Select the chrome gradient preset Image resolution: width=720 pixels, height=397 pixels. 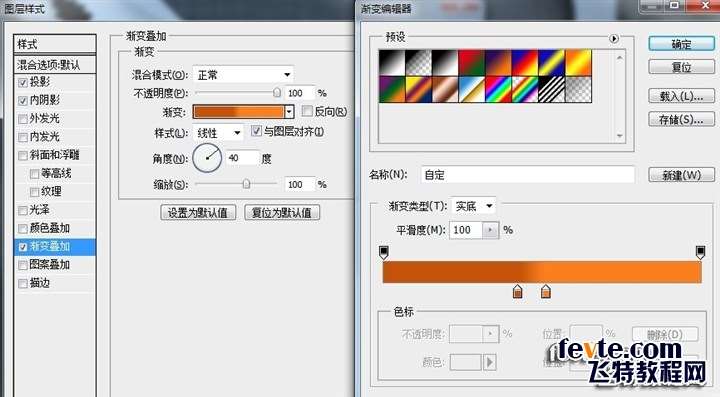pyautogui.click(x=472, y=89)
